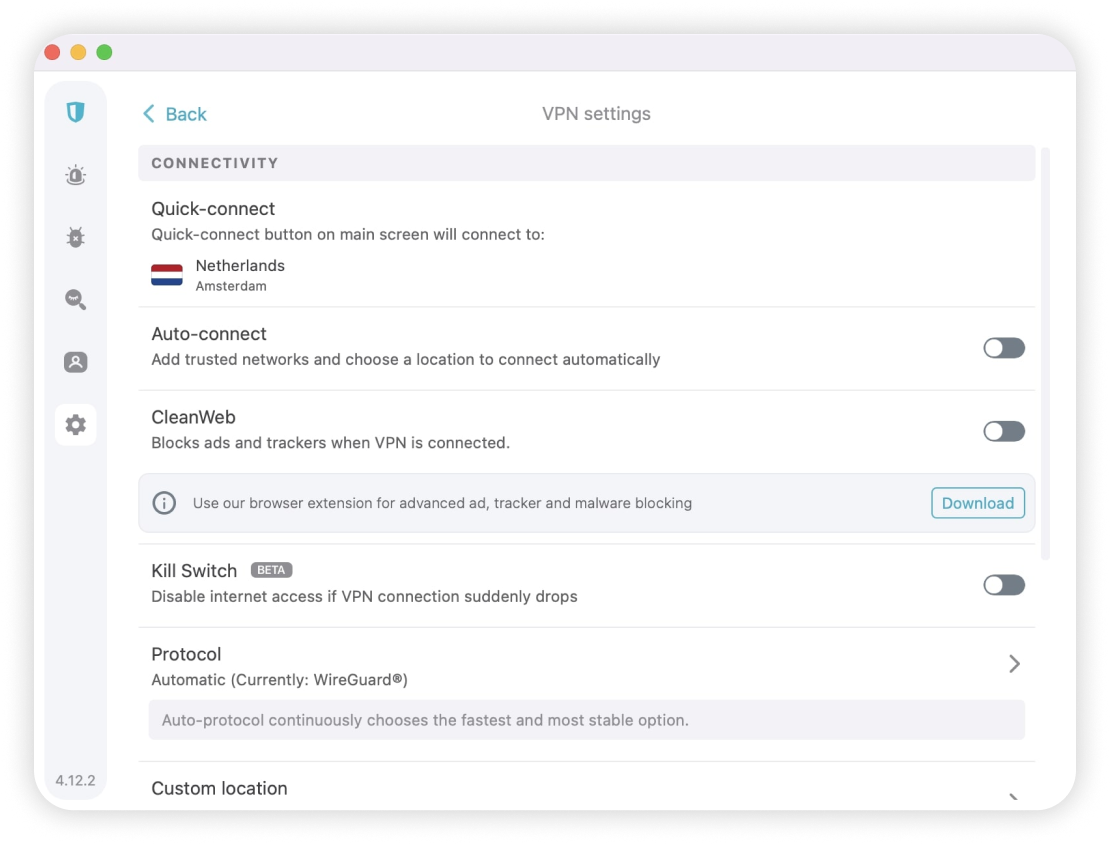Open the Search magnifier icon in sidebar
The image size is (1110, 845).
[x=76, y=299]
